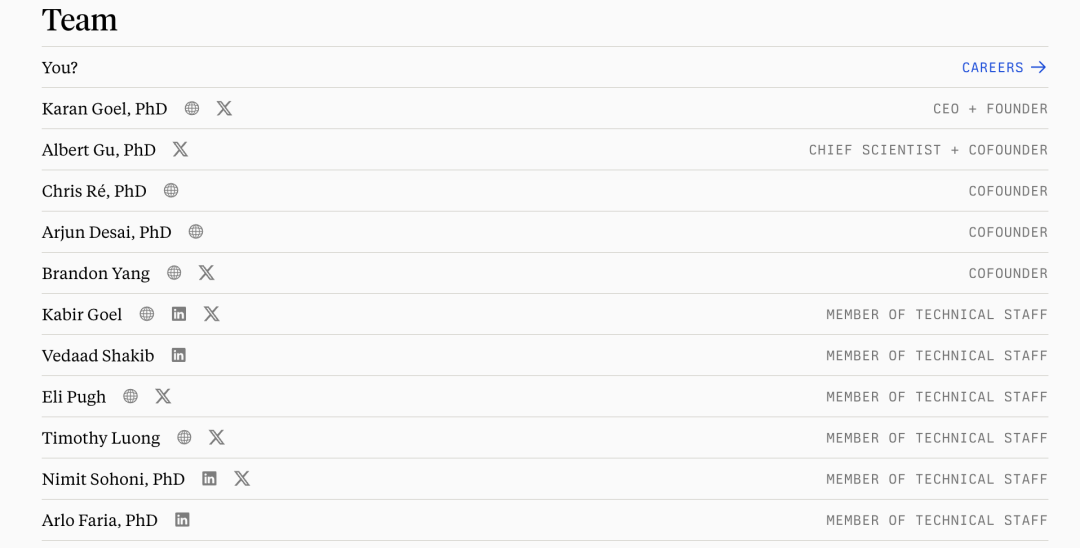
Task: Follow the Careers link
Action: [x=1003, y=67]
